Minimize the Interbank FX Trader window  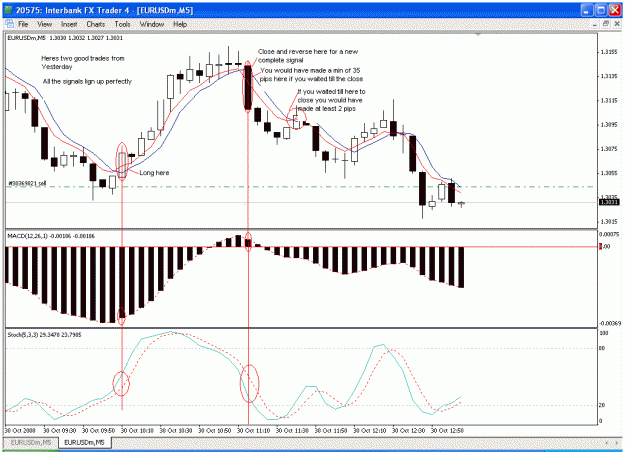point(586,10)
